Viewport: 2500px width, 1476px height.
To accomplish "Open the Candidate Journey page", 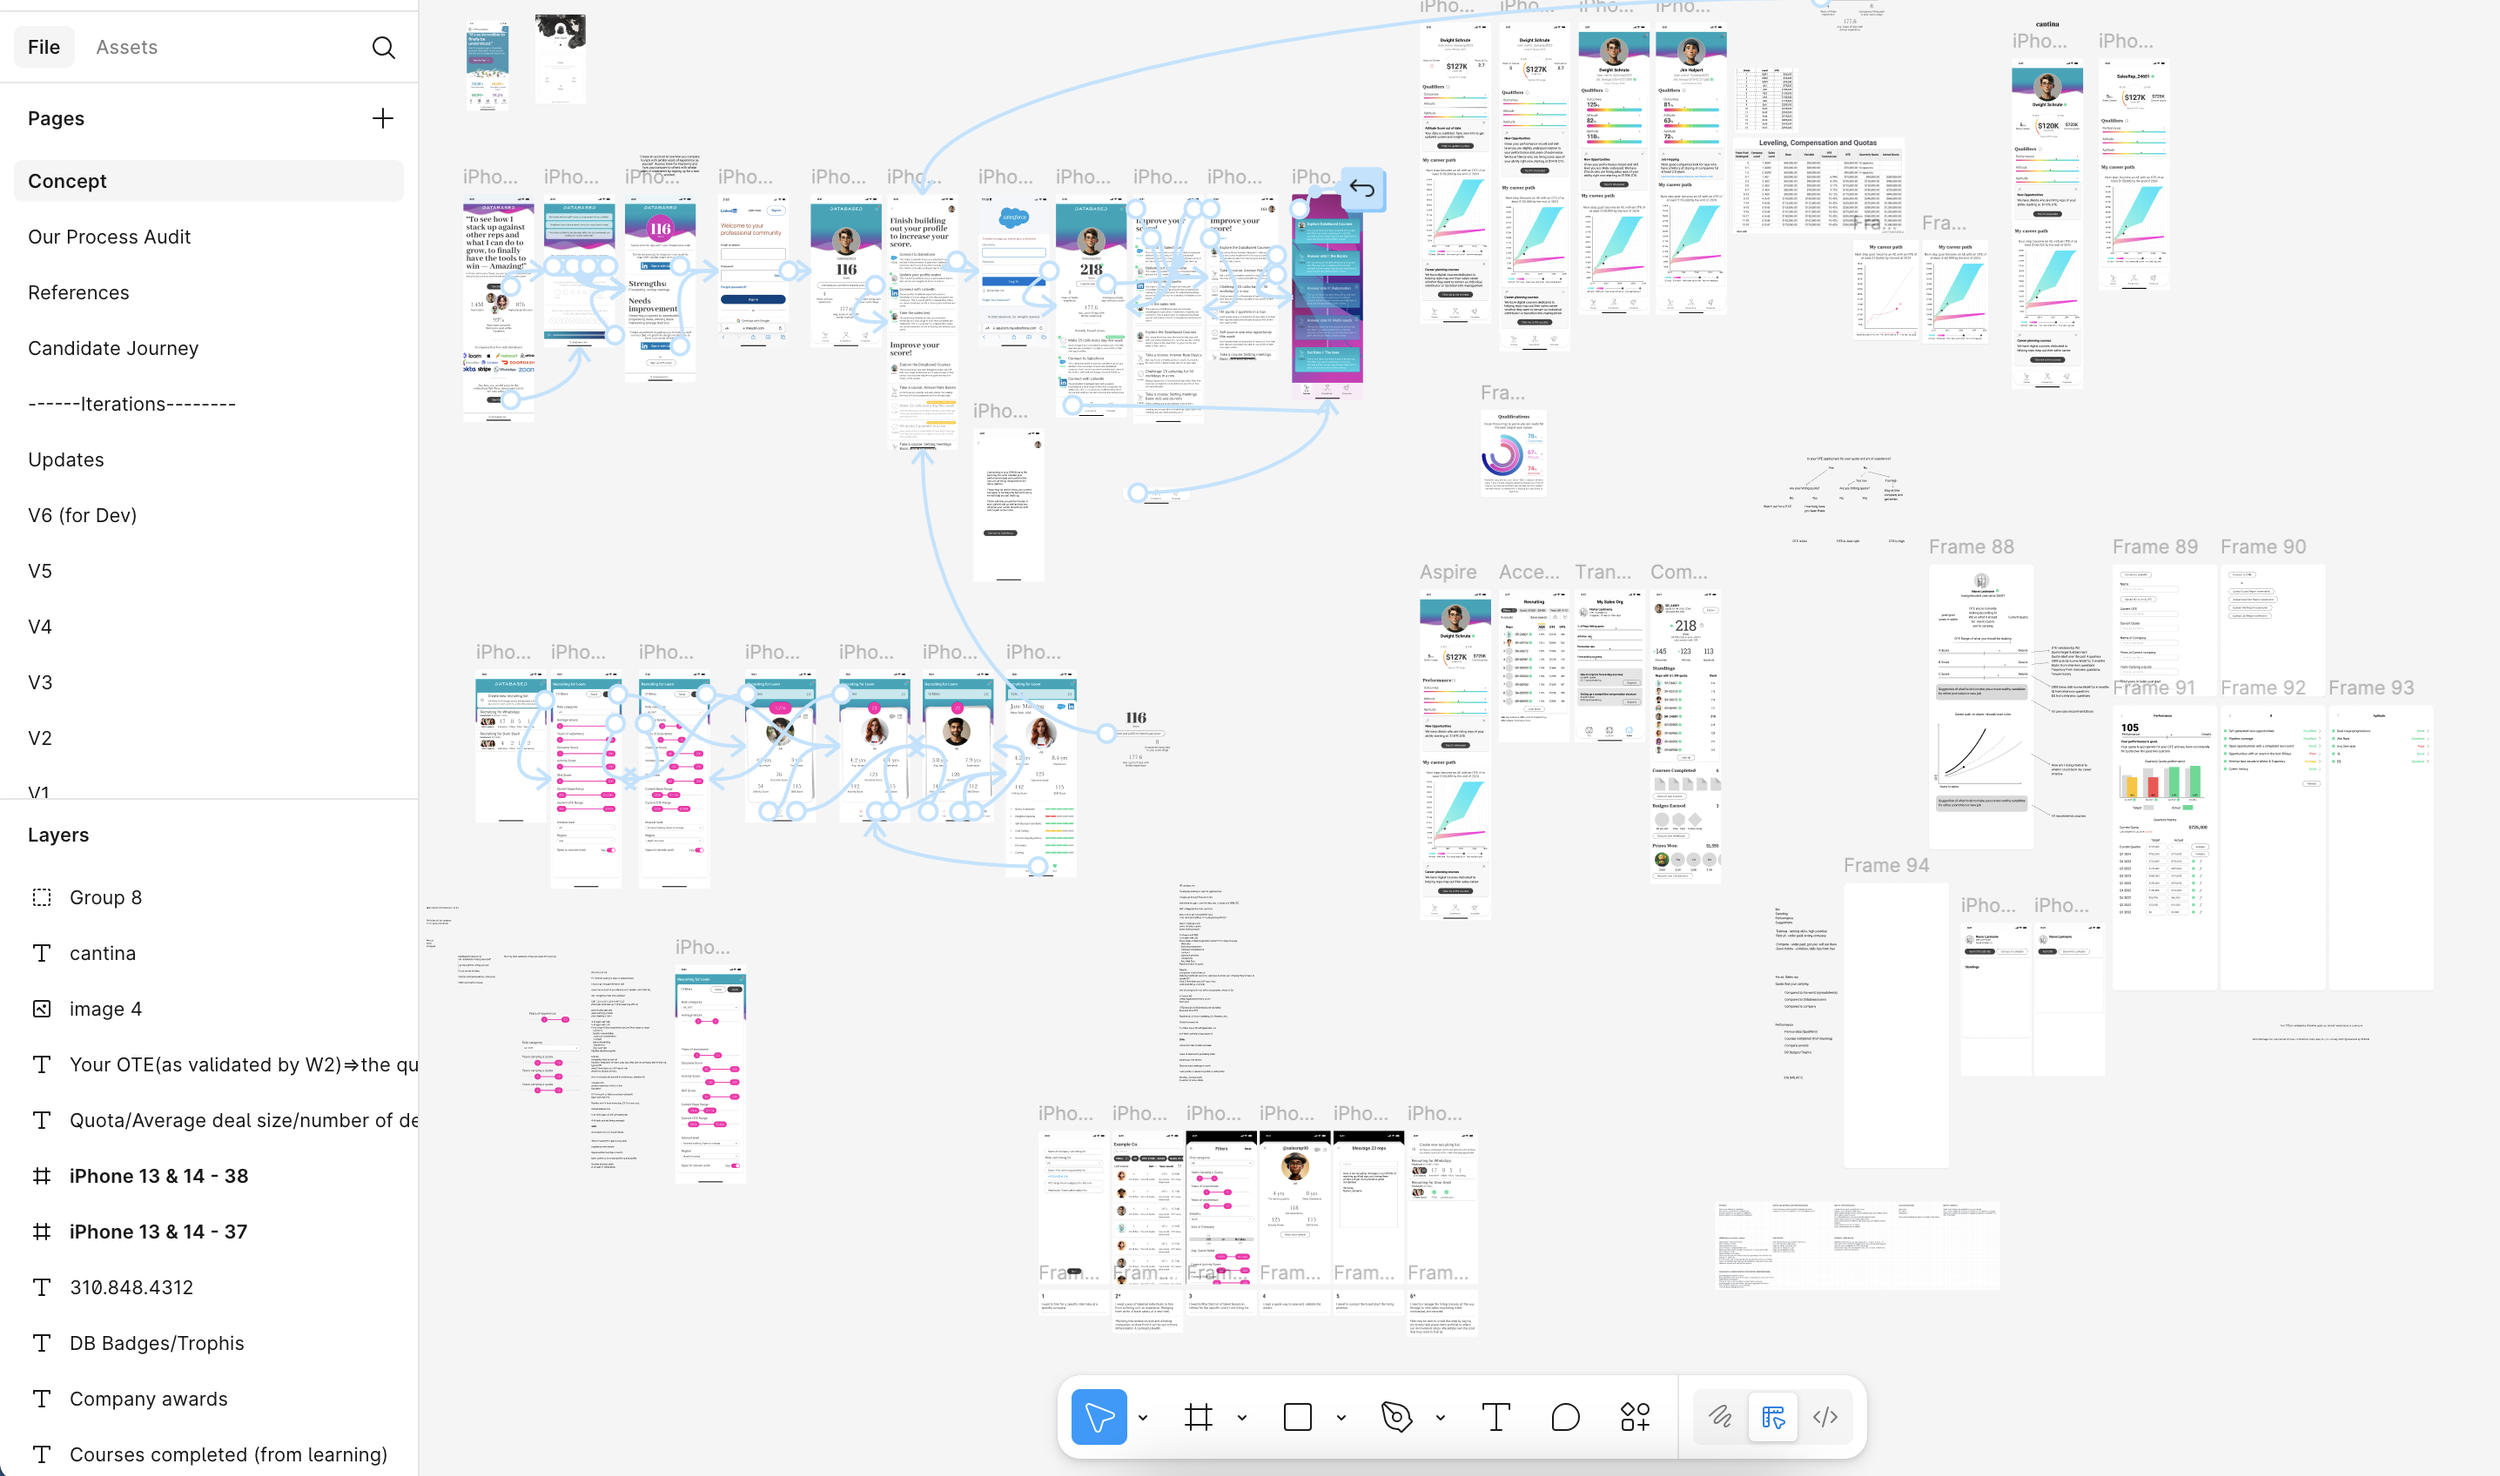I will [113, 348].
